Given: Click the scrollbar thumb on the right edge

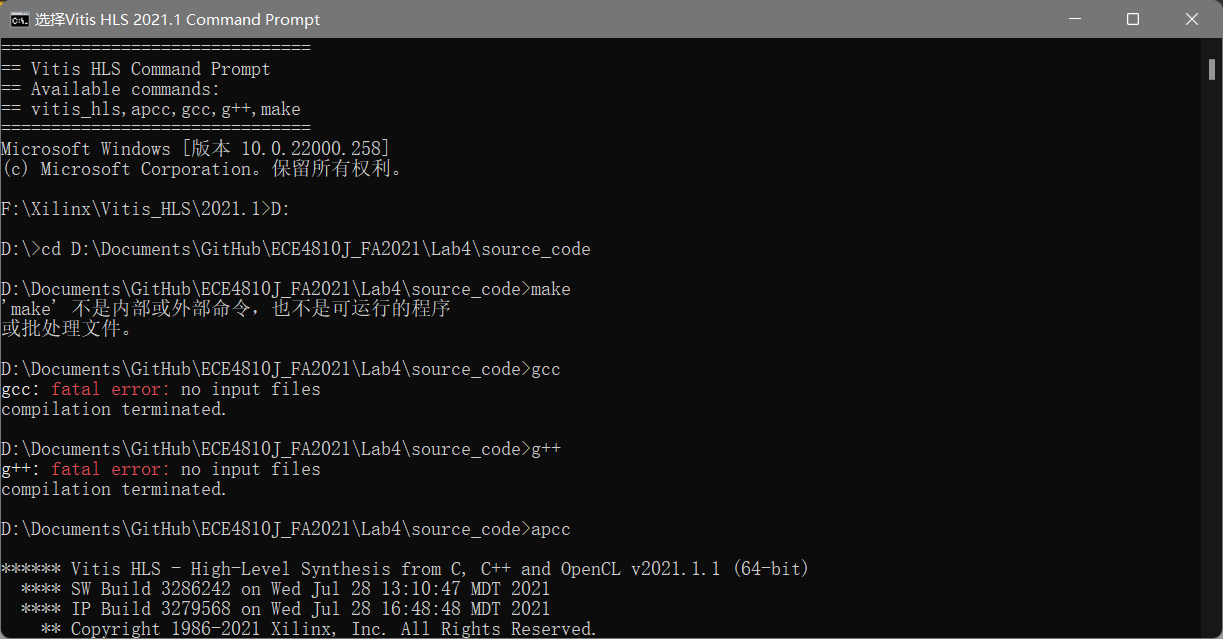Looking at the screenshot, I should coord(1212,67).
